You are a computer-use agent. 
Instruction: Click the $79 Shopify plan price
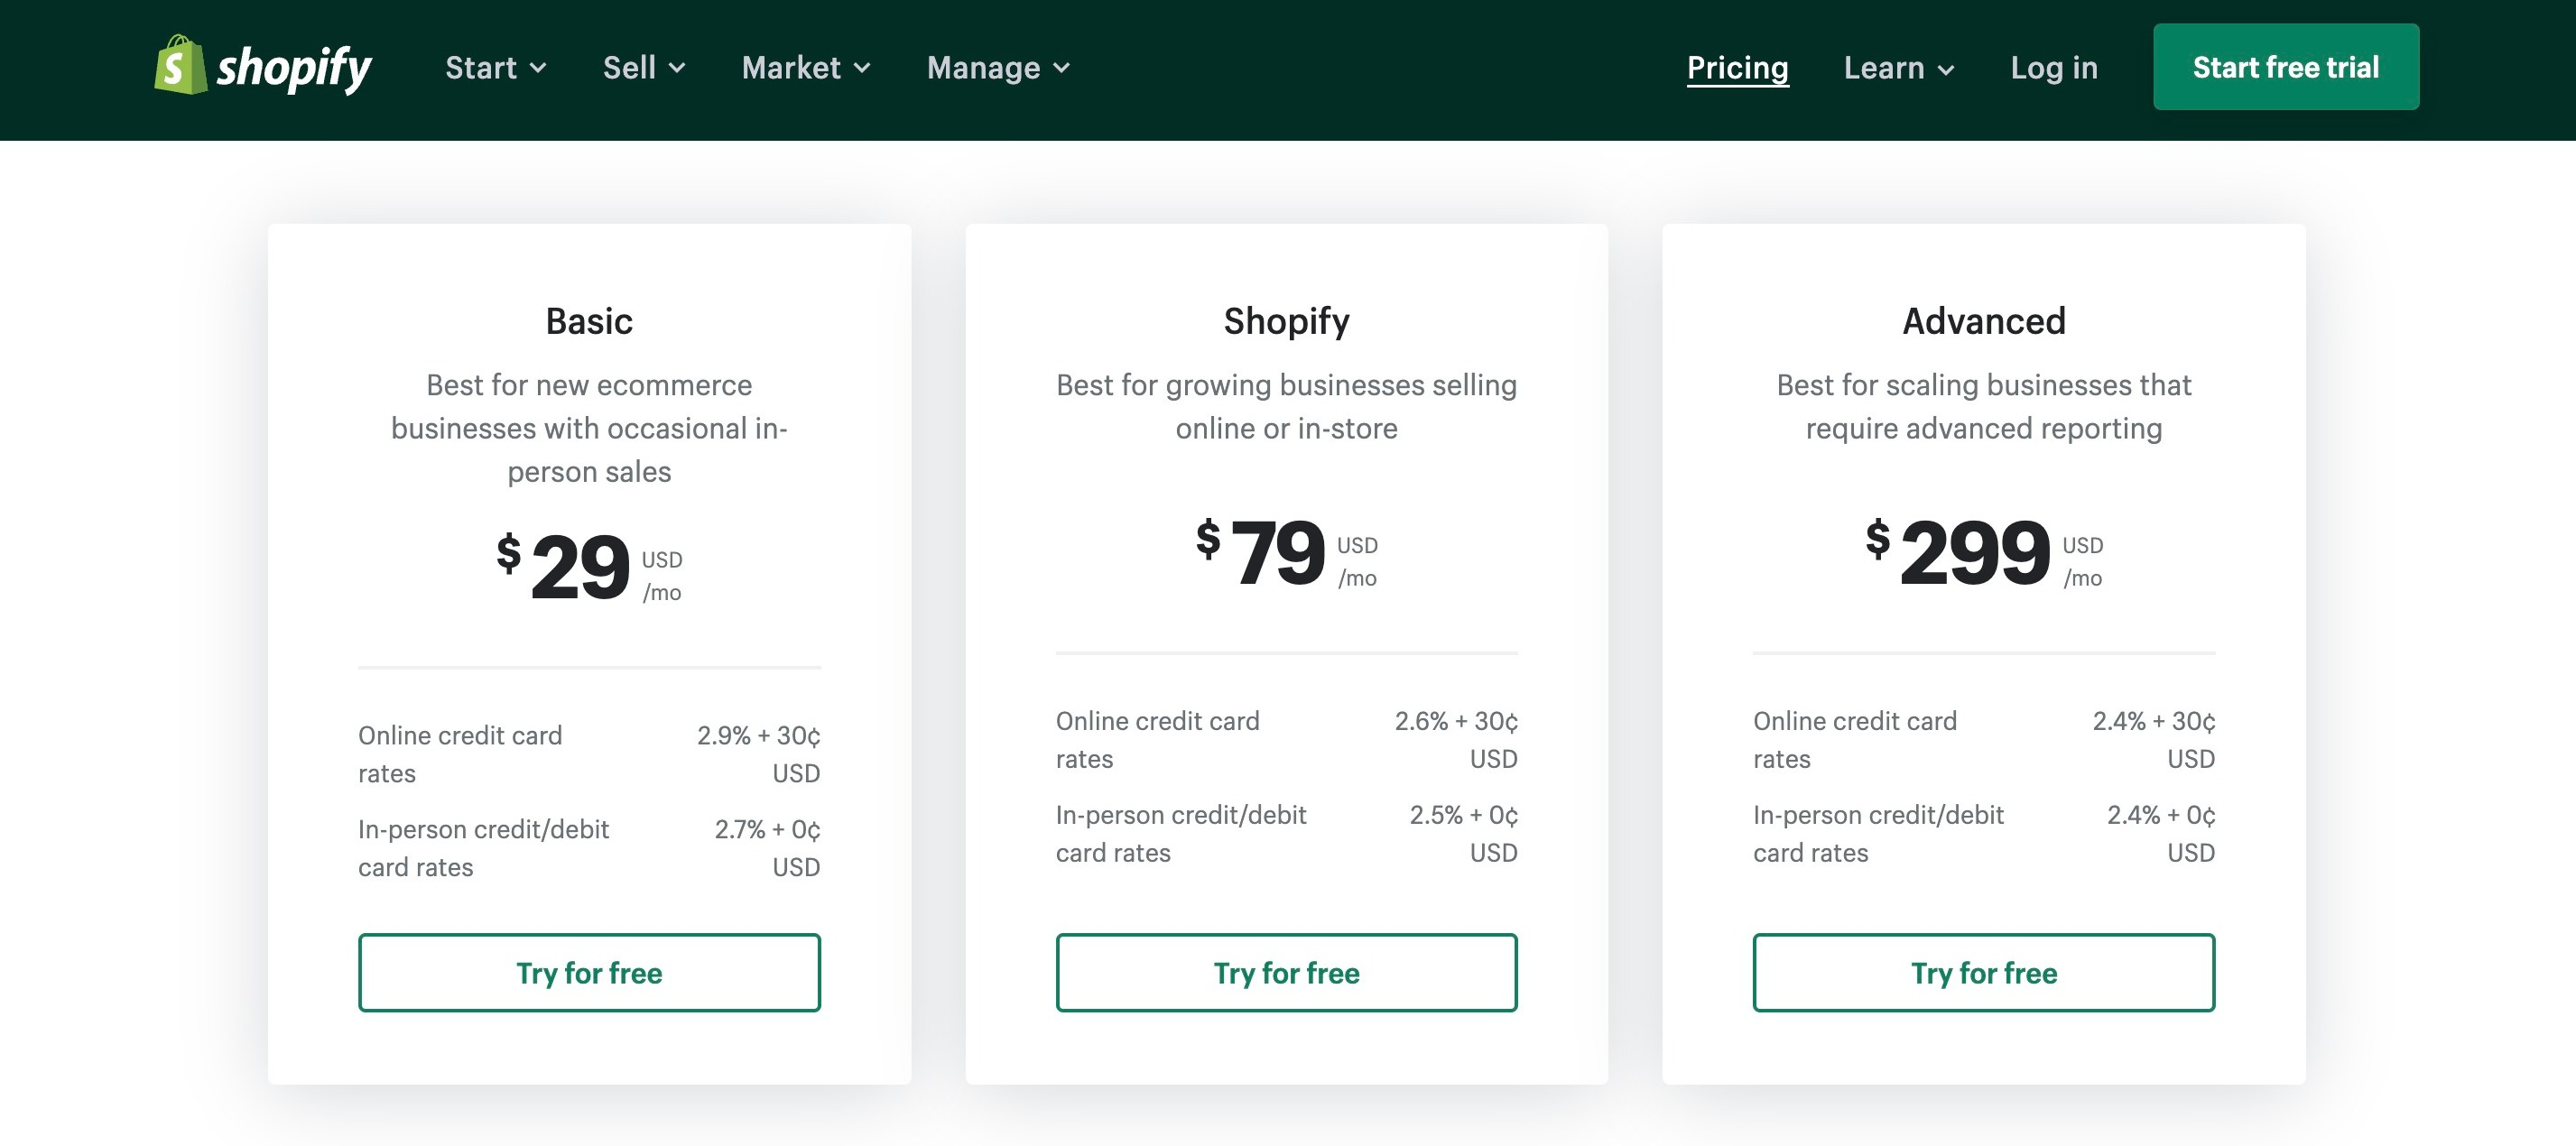click(x=1286, y=554)
